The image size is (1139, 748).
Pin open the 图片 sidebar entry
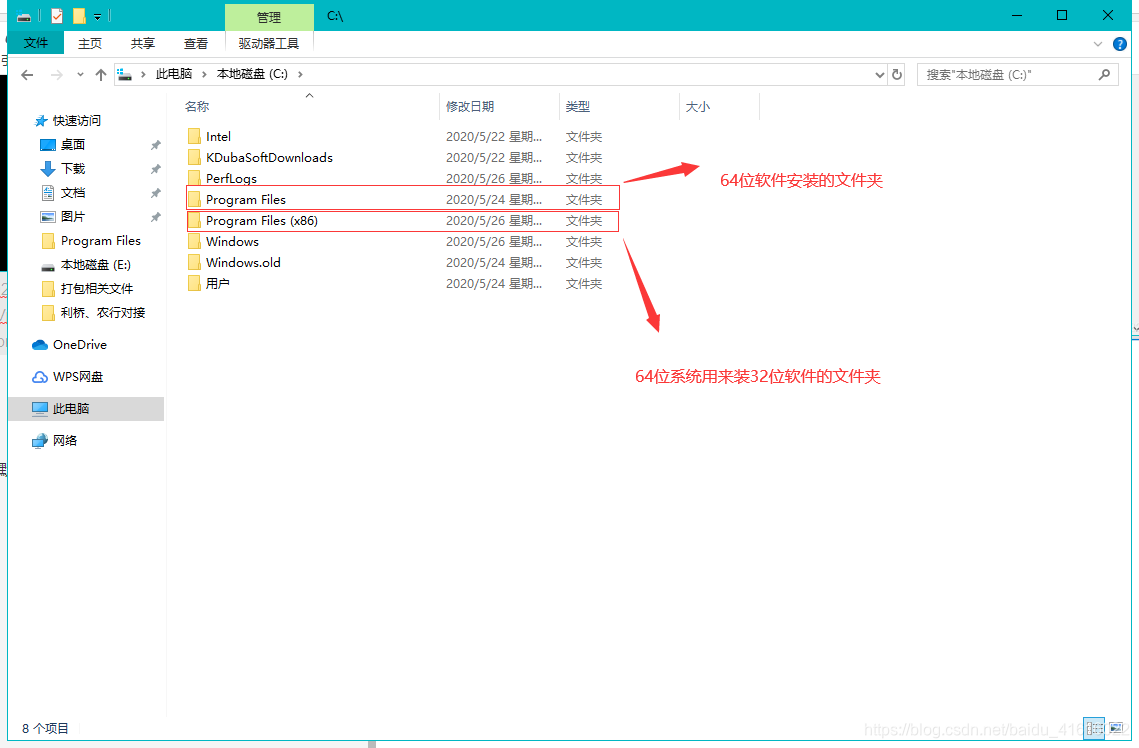pyautogui.click(x=156, y=216)
